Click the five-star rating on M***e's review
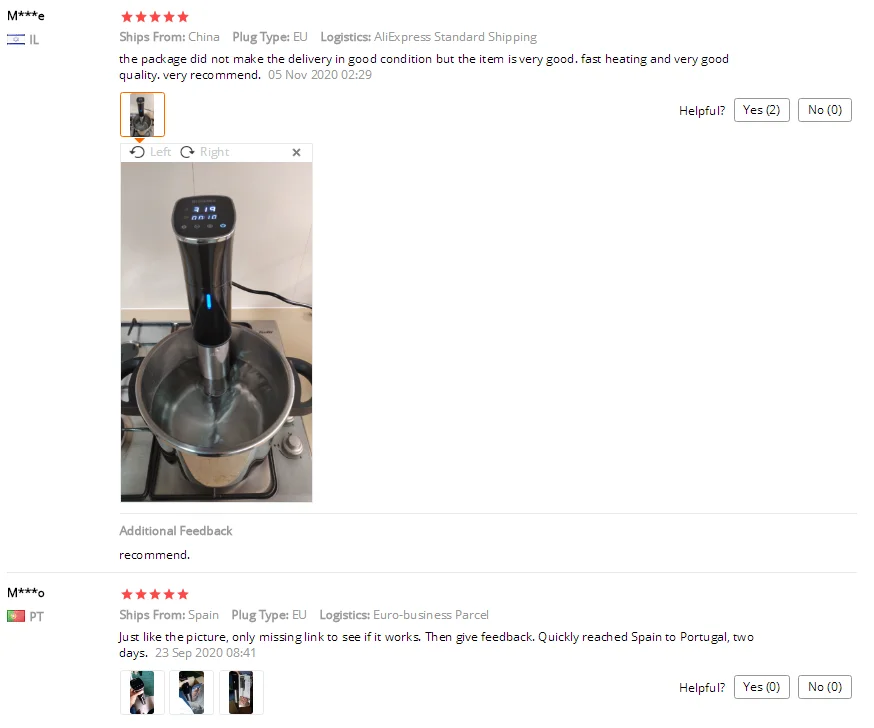The image size is (874, 728). (x=155, y=17)
